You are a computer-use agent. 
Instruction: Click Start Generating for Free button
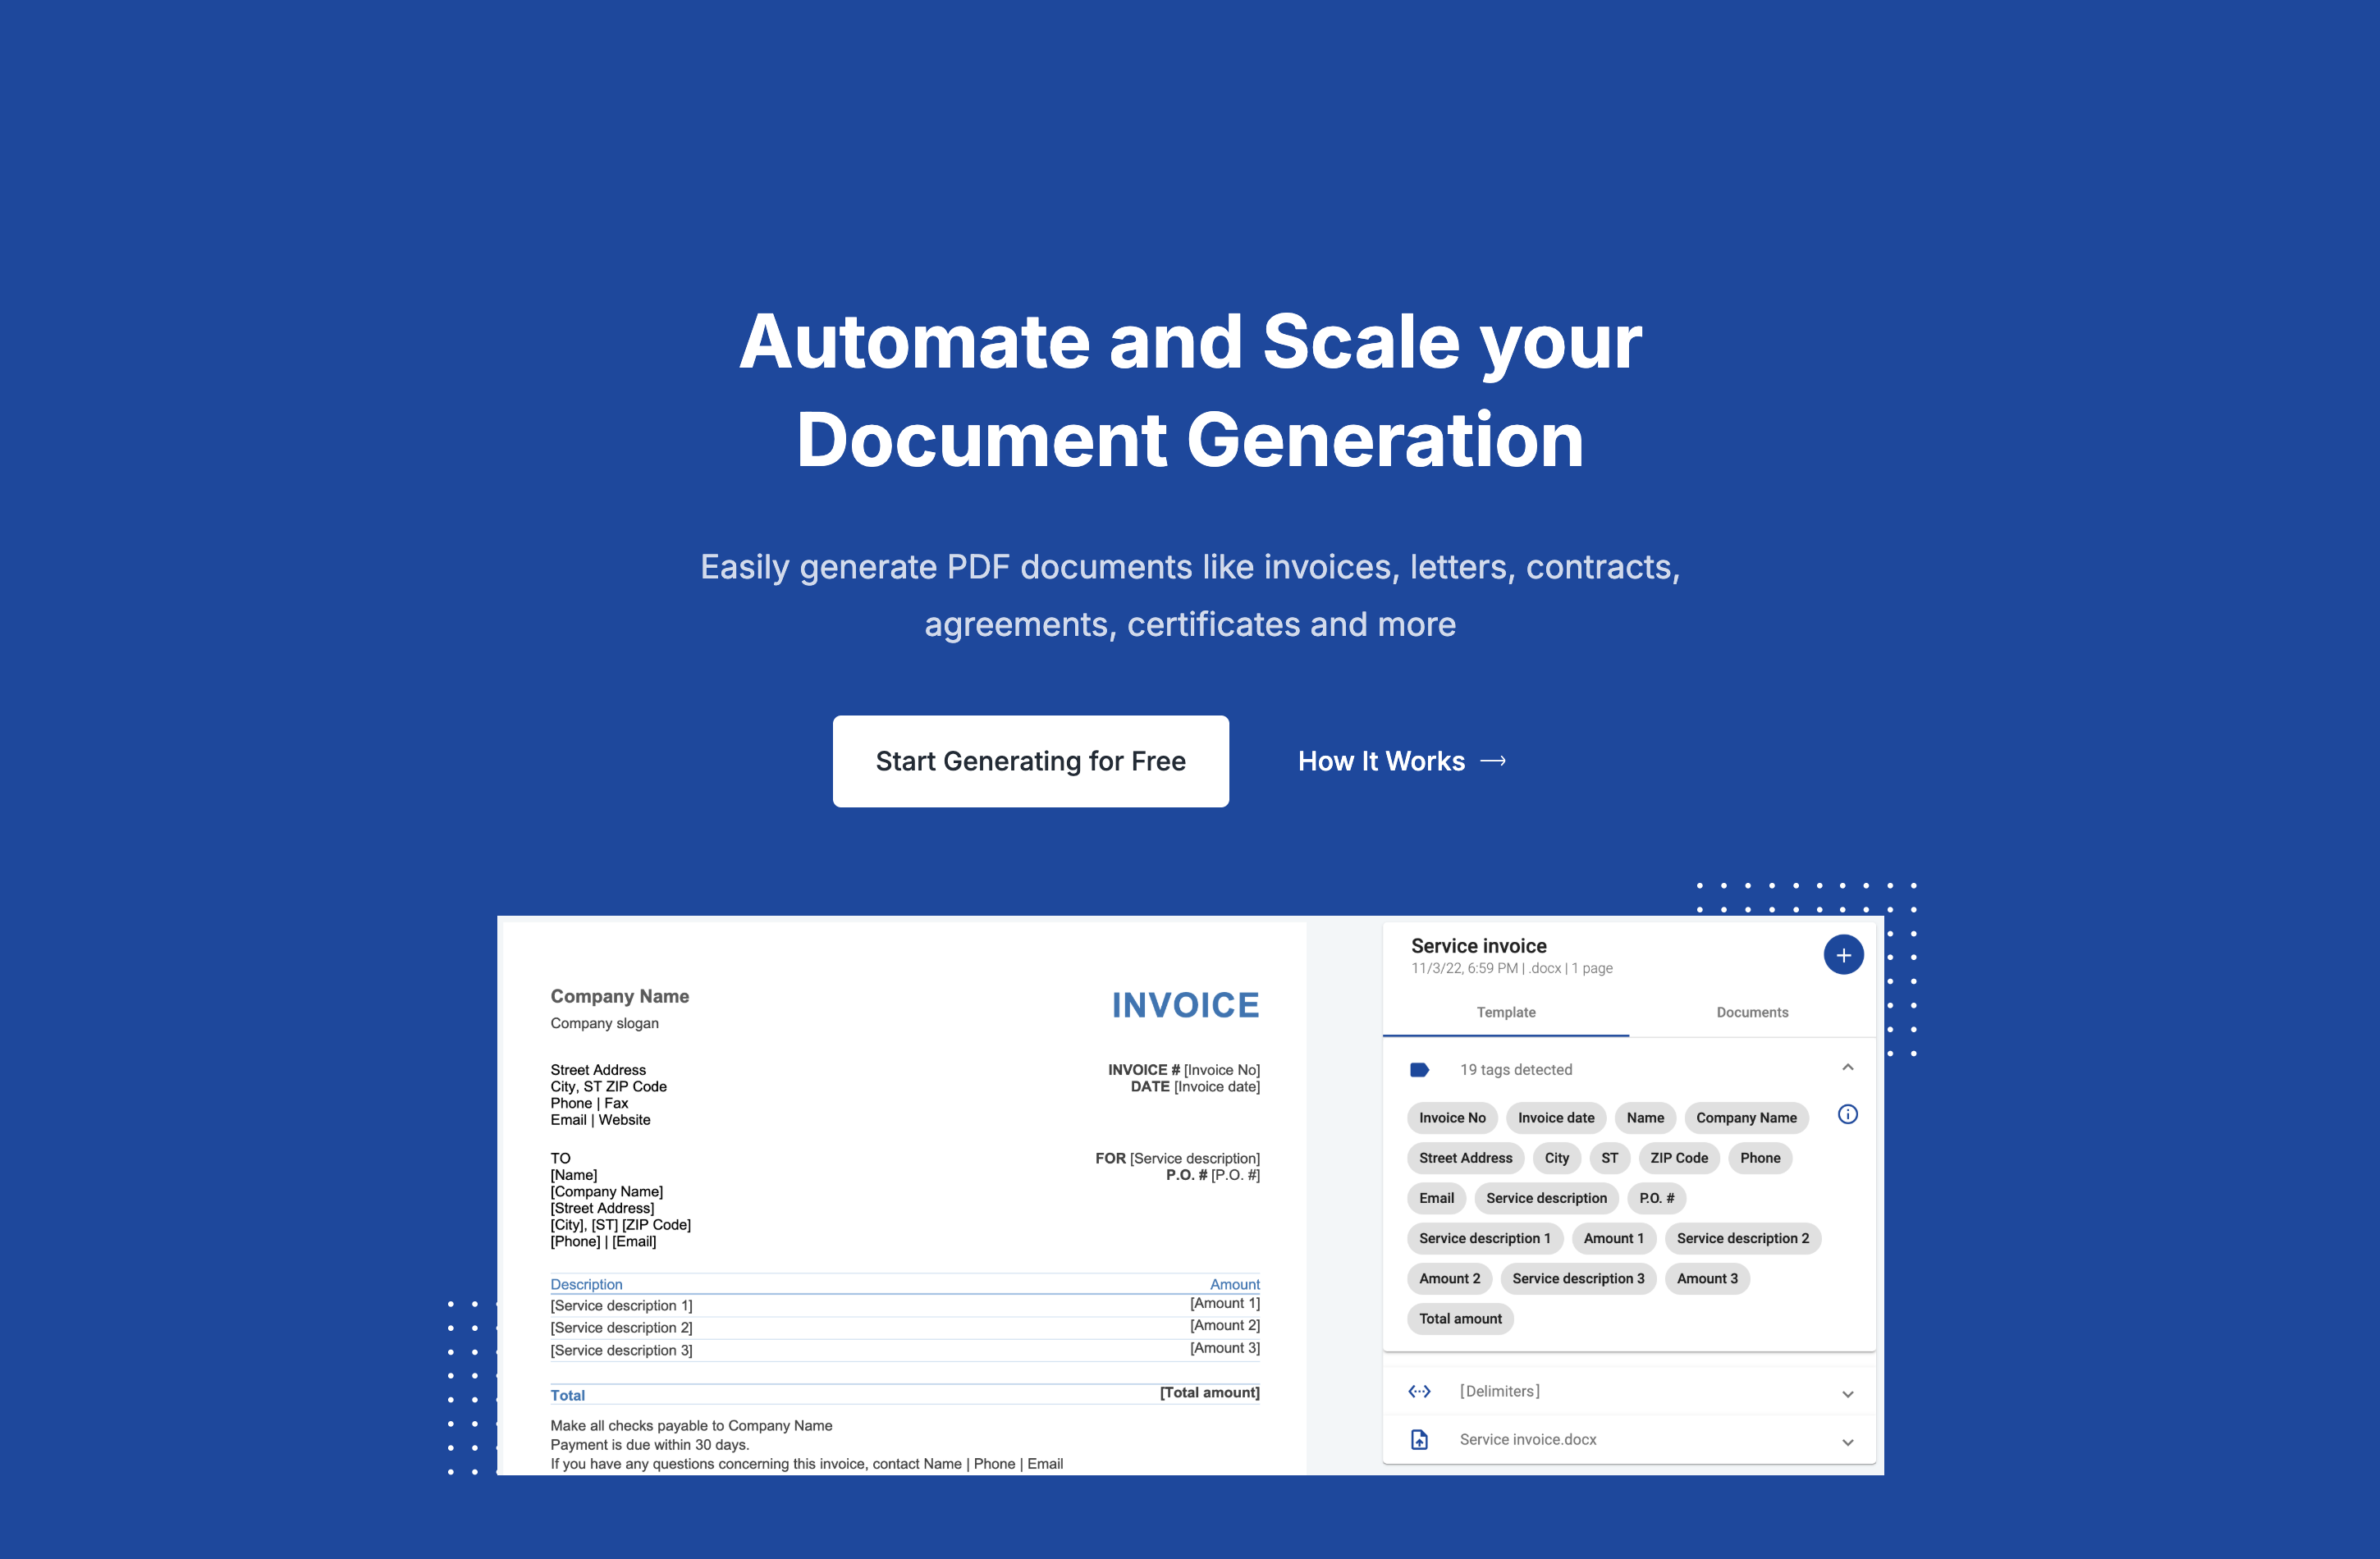(1030, 761)
